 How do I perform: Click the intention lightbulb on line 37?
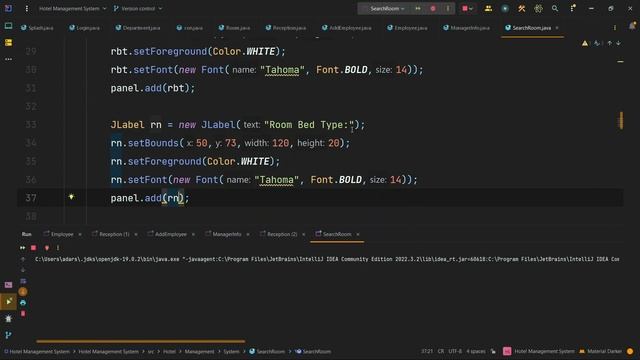pyautogui.click(x=71, y=197)
